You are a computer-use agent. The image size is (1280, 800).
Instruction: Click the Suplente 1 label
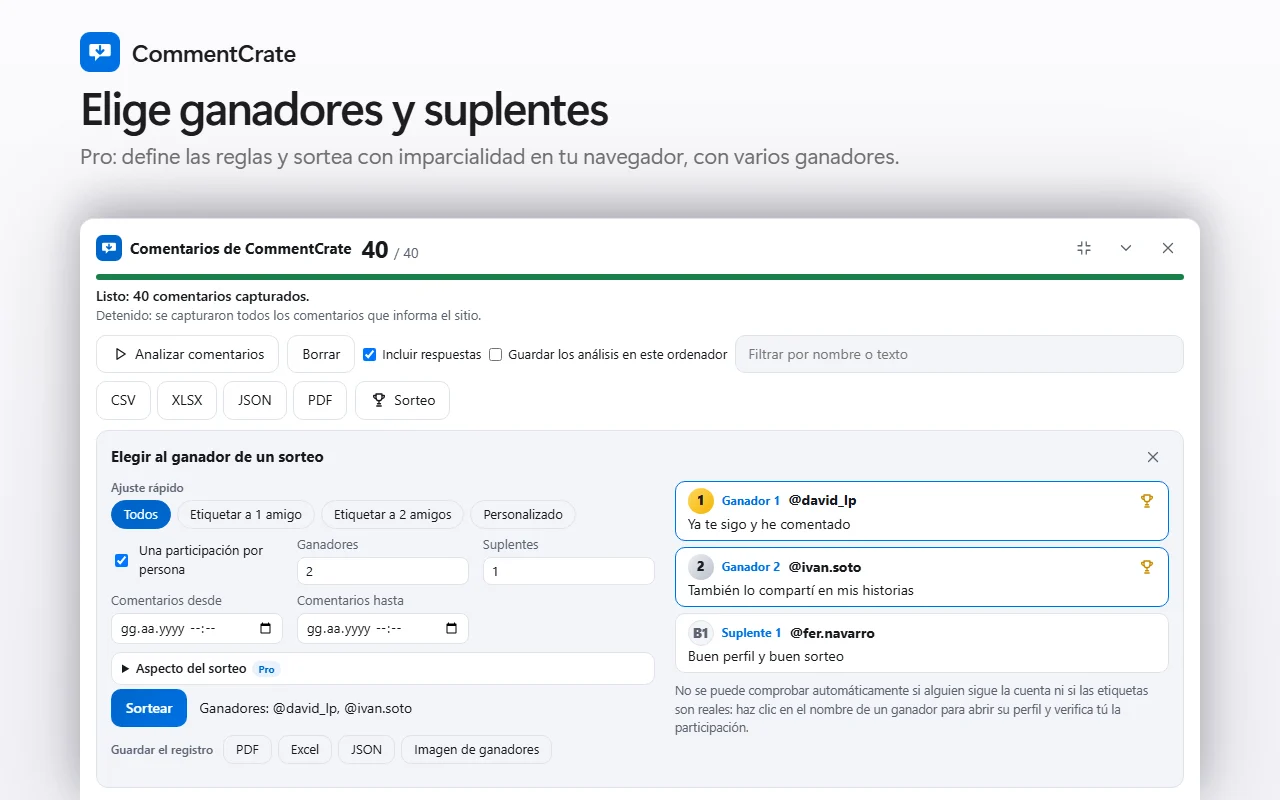click(x=752, y=632)
